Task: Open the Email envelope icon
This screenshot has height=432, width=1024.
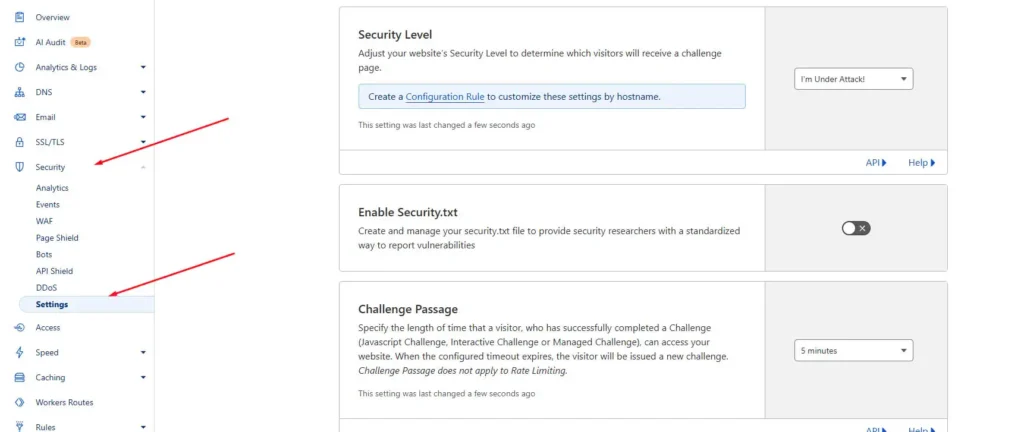Action: coord(20,117)
